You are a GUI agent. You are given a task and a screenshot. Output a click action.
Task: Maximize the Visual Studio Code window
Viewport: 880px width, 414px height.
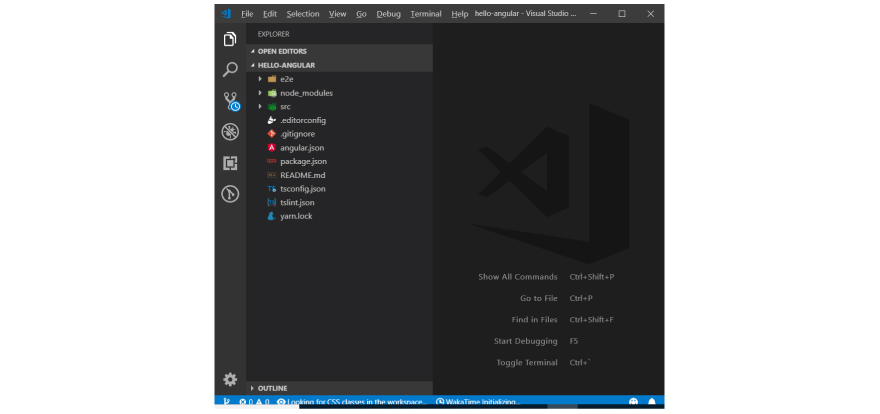tap(622, 14)
